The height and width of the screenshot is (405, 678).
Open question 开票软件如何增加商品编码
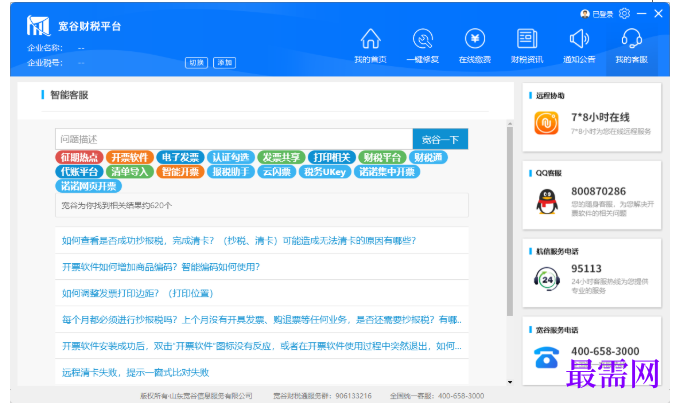(161, 267)
